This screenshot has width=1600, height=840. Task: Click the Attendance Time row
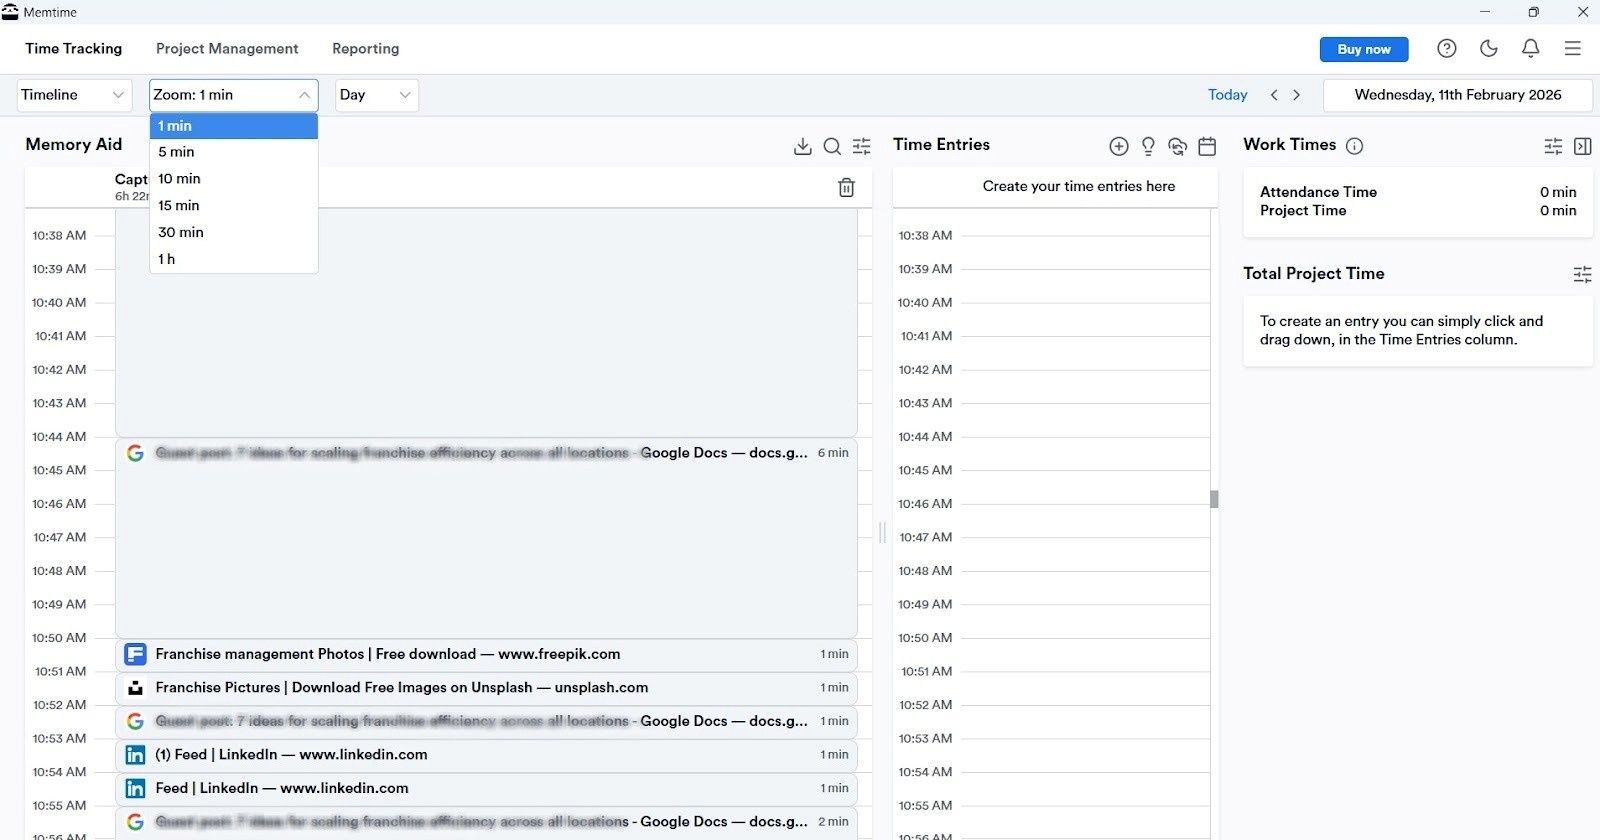(x=1418, y=192)
